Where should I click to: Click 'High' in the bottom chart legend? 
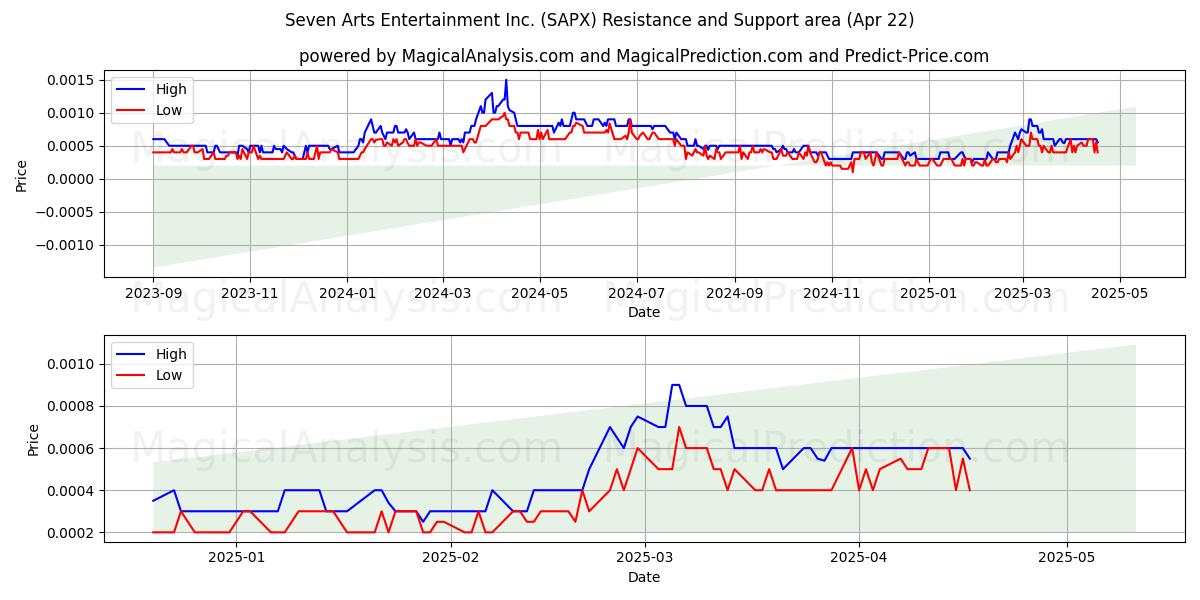(x=171, y=354)
